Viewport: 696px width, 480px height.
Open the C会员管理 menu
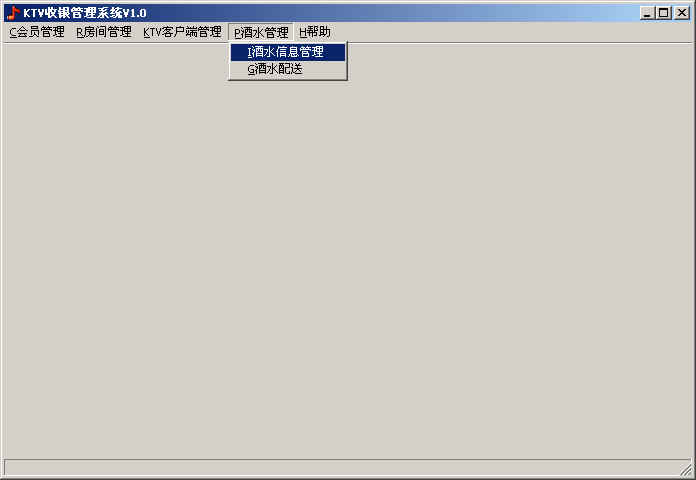(37, 32)
